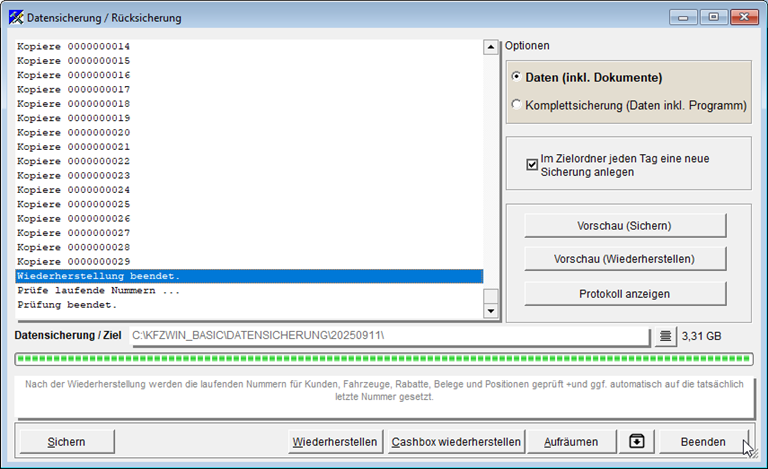This screenshot has width=768, height=469.
Task: Select log line 'Kopiere 0000000025'
Action: click(249, 204)
